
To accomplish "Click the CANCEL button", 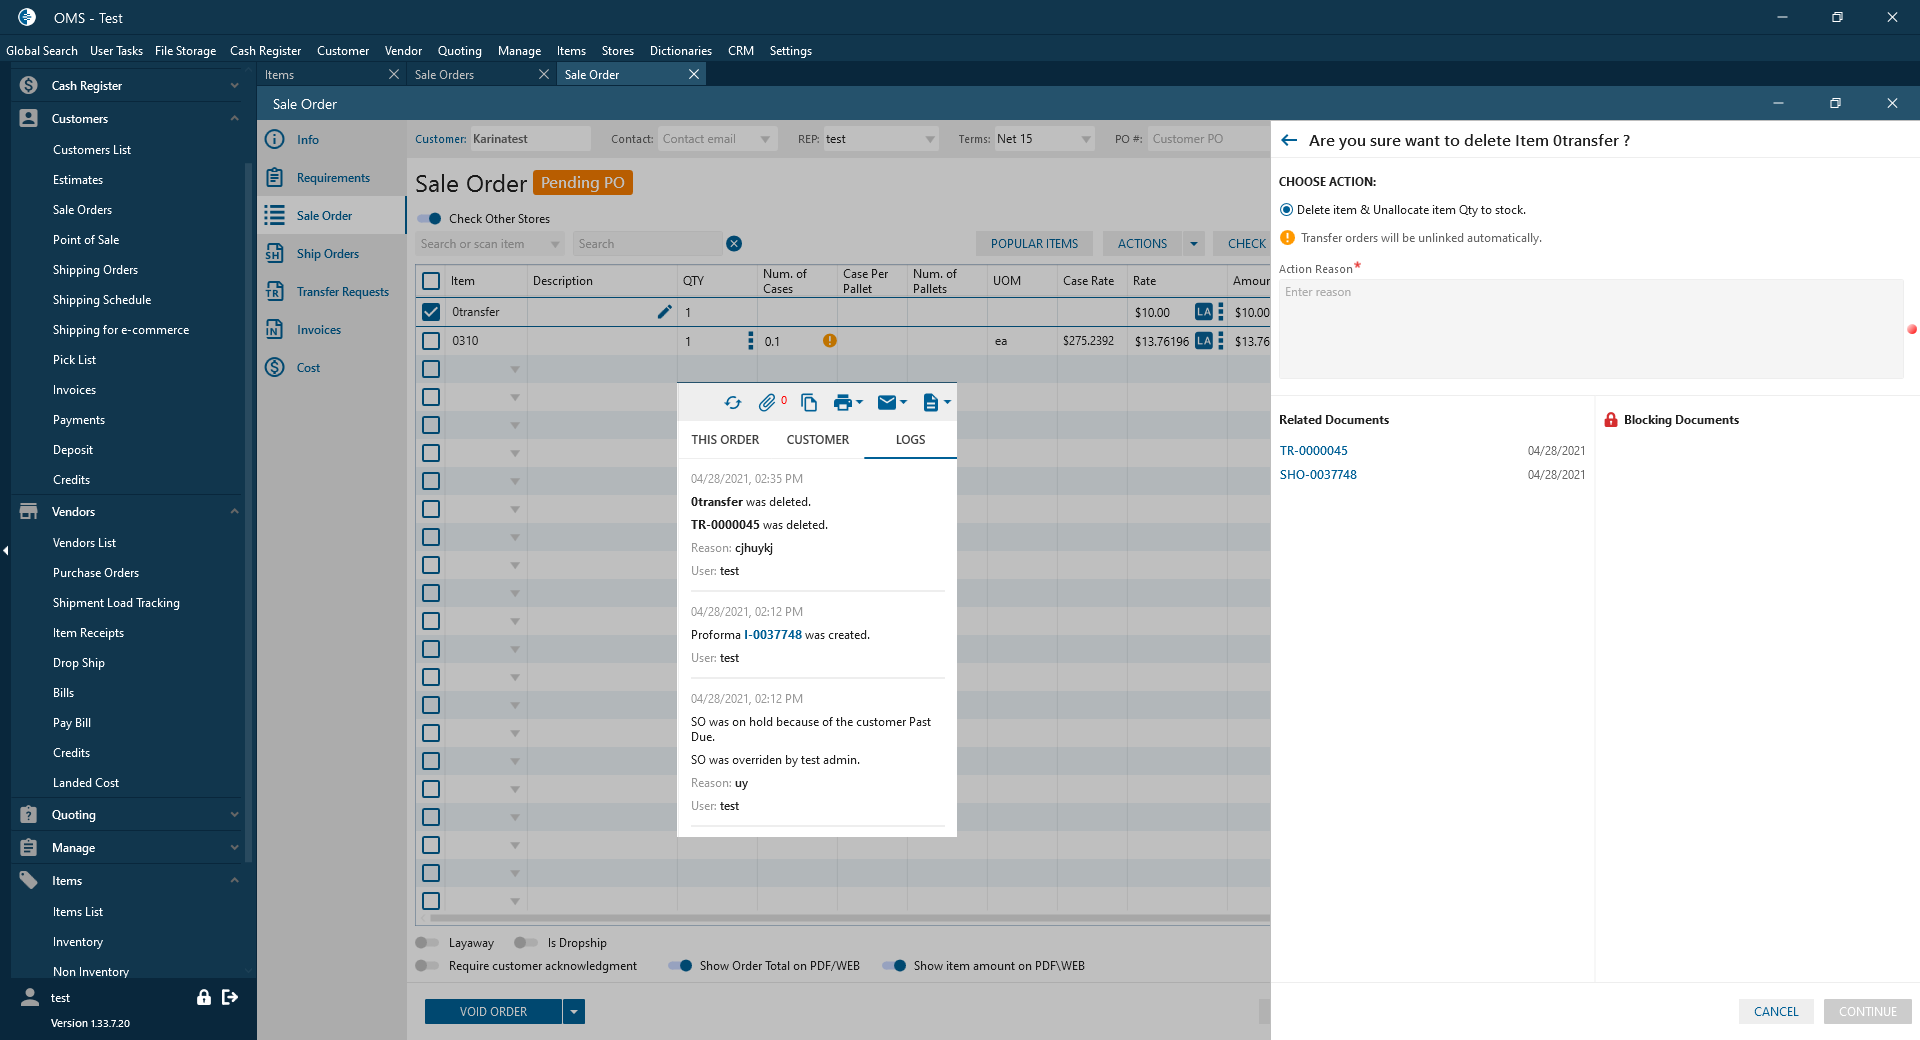I will coord(1776,1012).
